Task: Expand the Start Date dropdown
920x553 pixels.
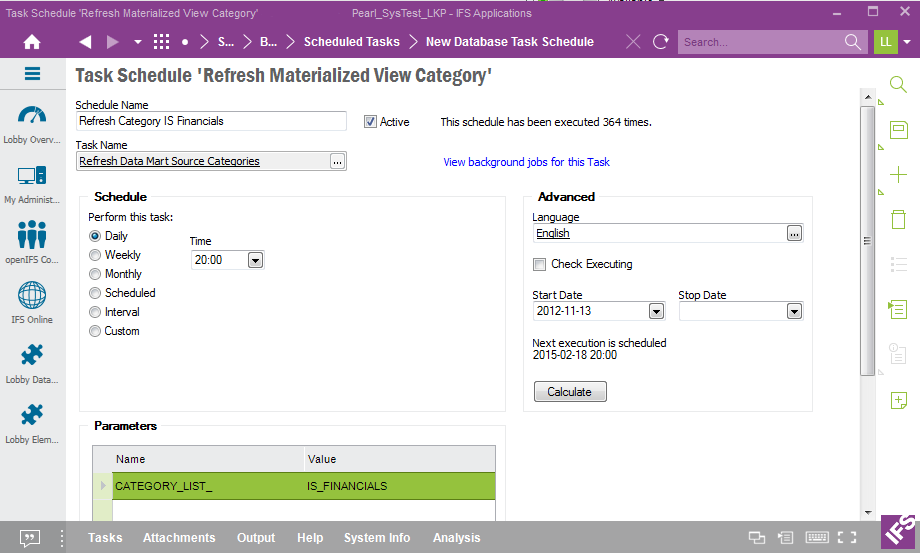Action: coord(656,312)
